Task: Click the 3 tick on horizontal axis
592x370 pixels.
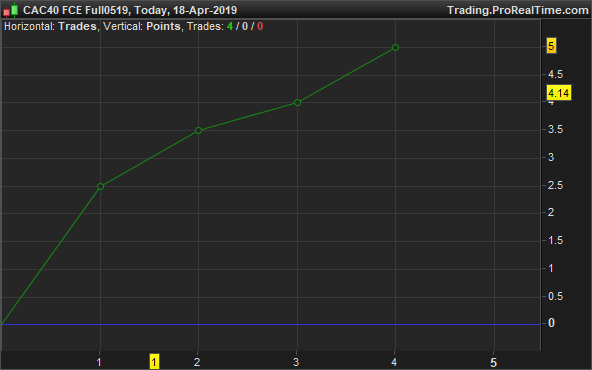Action: coord(296,362)
